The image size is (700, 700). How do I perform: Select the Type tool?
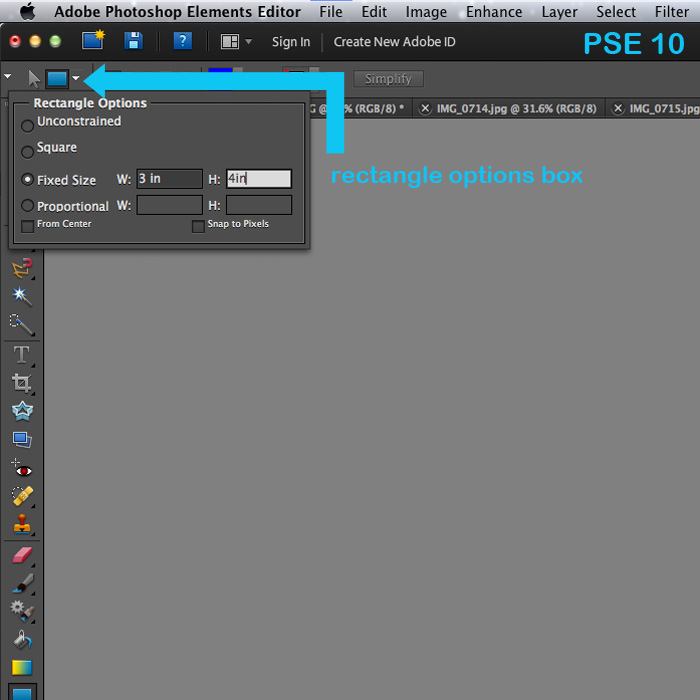tap(21, 355)
